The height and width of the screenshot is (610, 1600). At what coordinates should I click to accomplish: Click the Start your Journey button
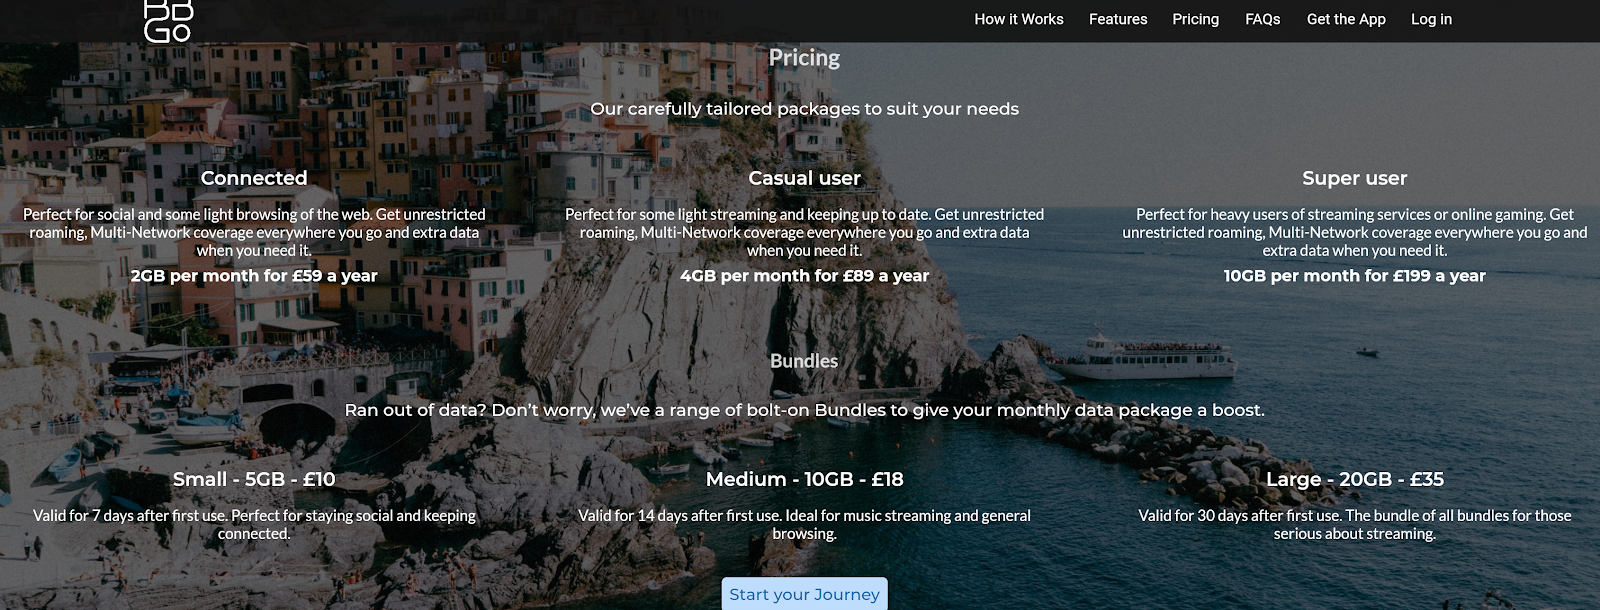click(804, 594)
